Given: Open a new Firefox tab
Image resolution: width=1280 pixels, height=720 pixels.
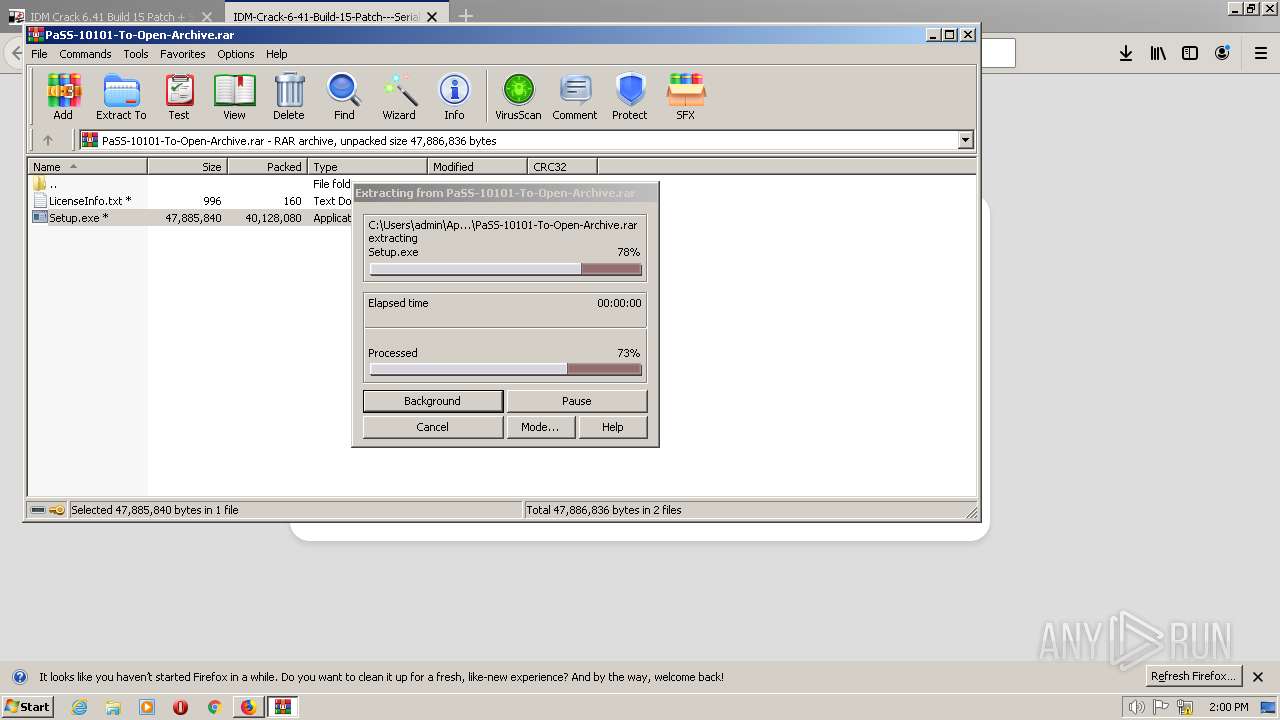Looking at the screenshot, I should click(x=466, y=16).
